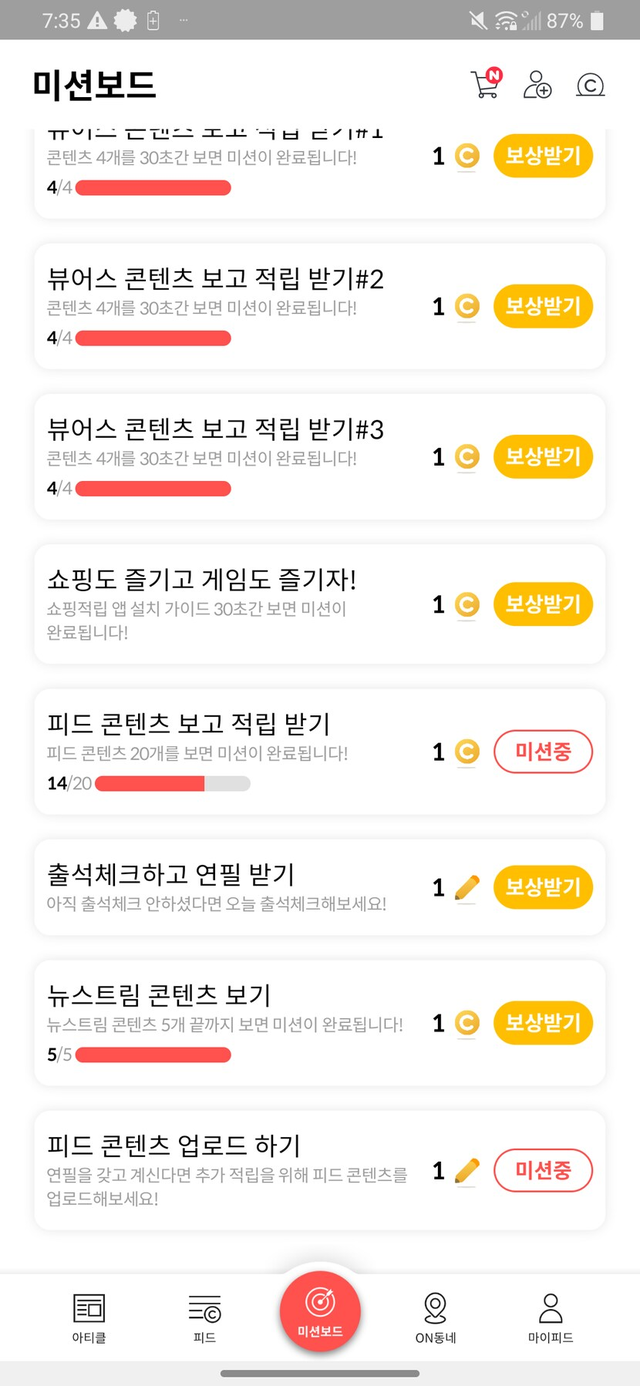Viewport: 640px width, 1386px height.
Task: Tap the add friend icon
Action: pyautogui.click(x=537, y=85)
